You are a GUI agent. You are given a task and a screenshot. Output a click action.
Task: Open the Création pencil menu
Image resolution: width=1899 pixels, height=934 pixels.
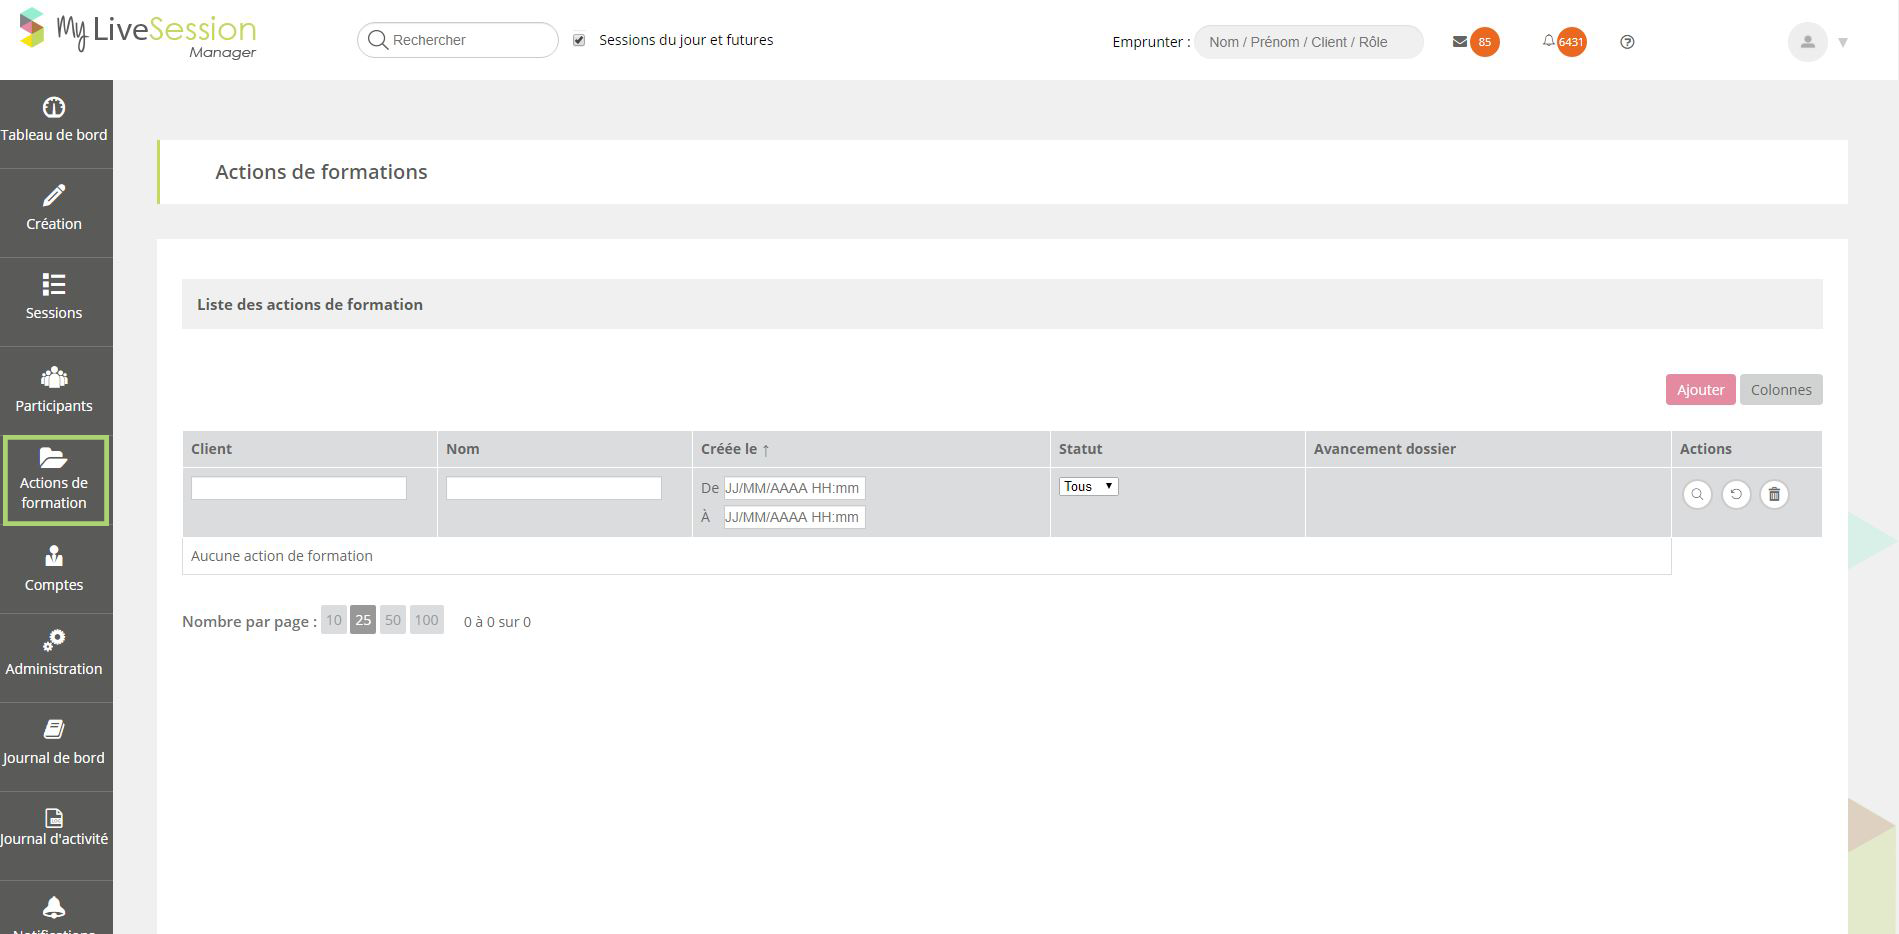pos(54,209)
